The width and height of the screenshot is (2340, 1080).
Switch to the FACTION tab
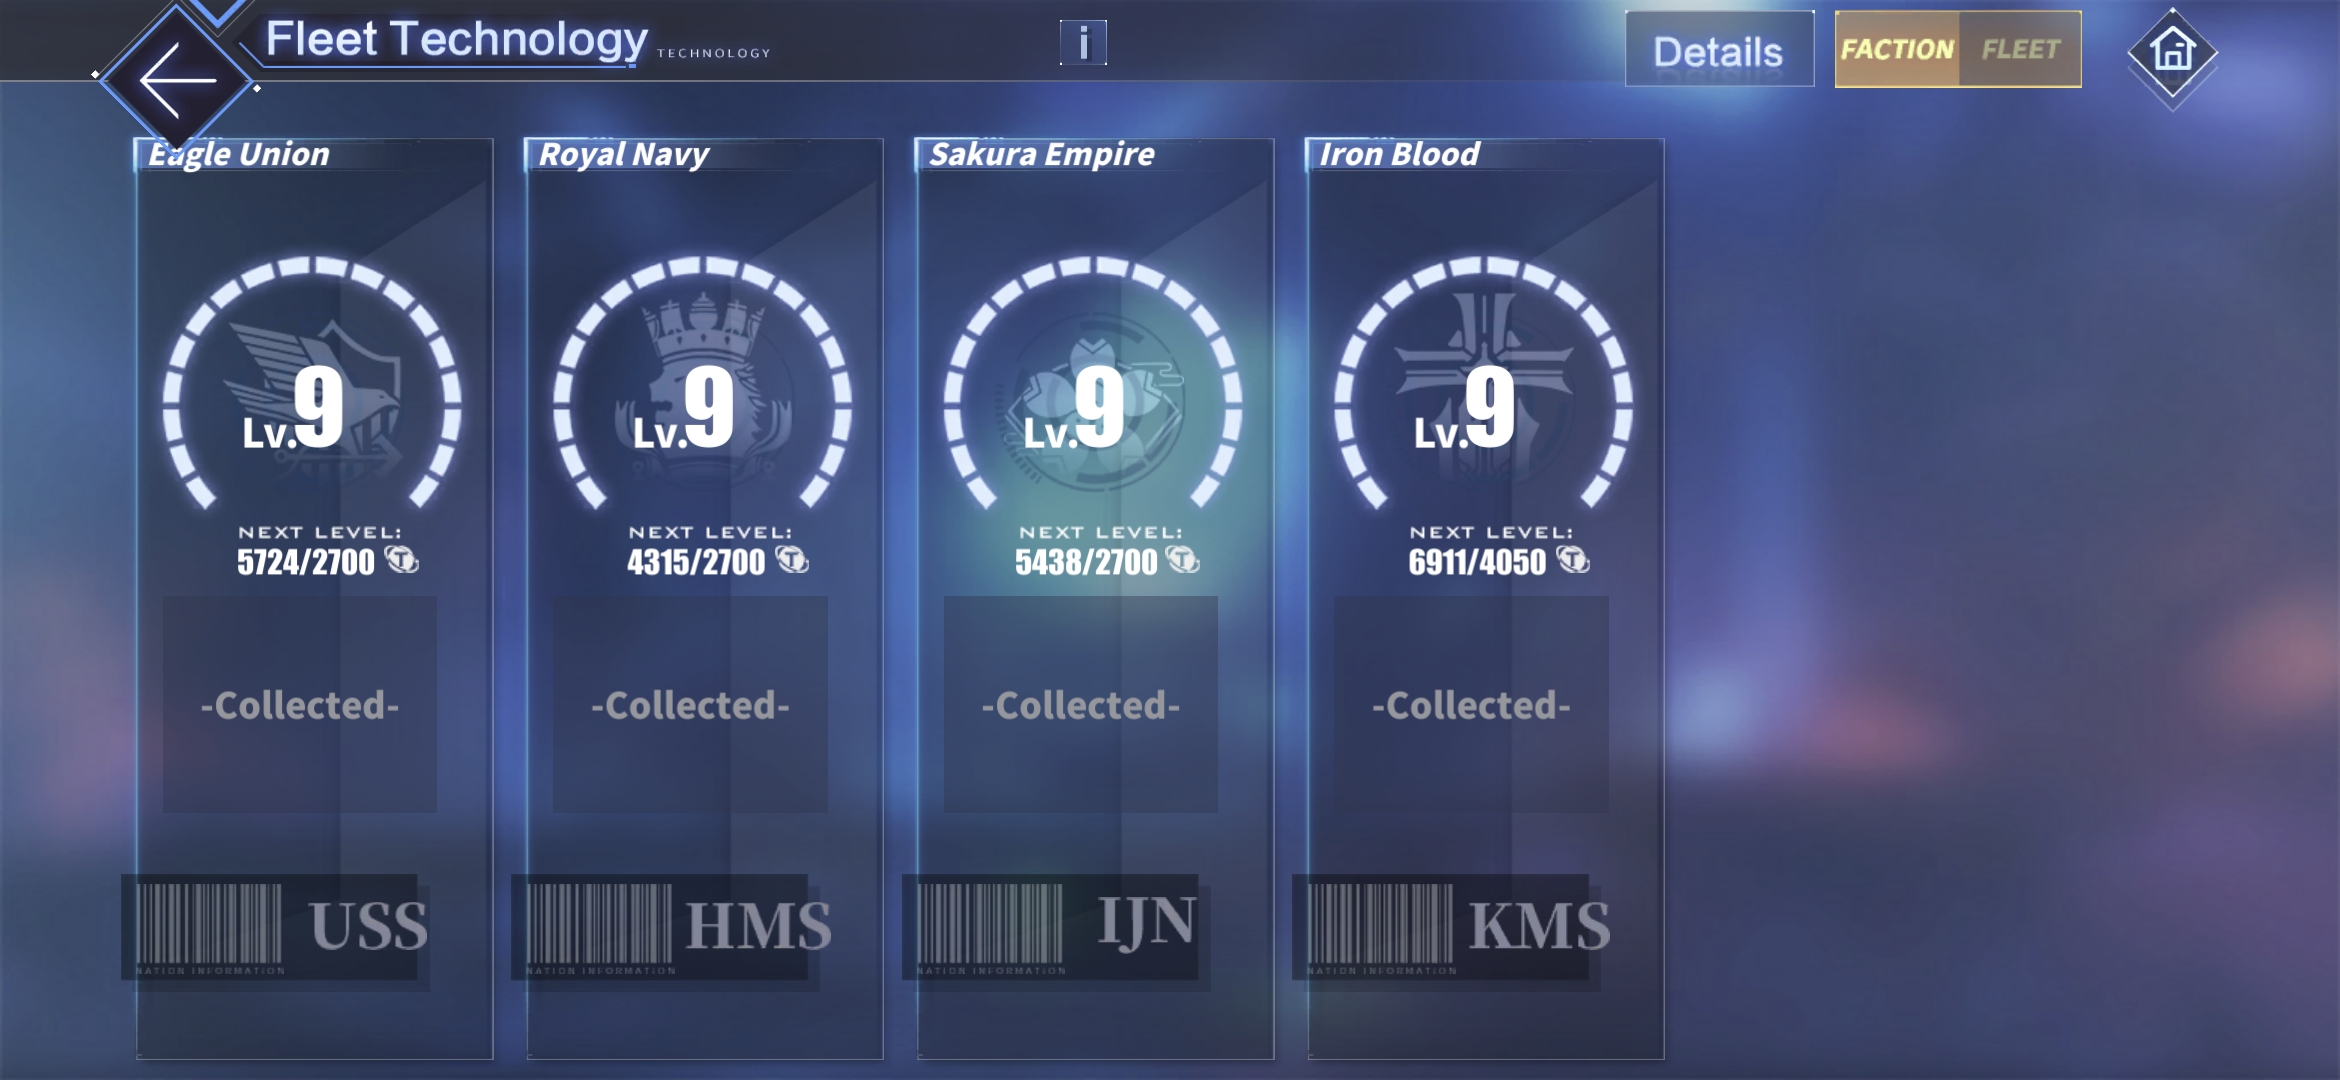[x=1897, y=49]
